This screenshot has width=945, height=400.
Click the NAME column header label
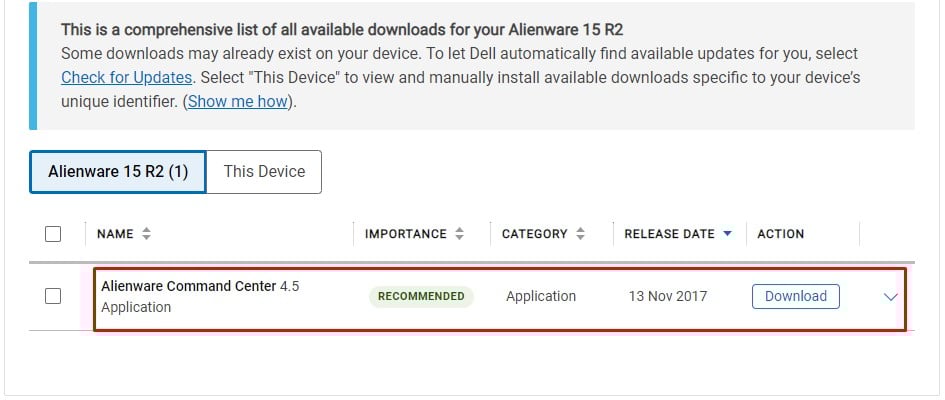115,234
